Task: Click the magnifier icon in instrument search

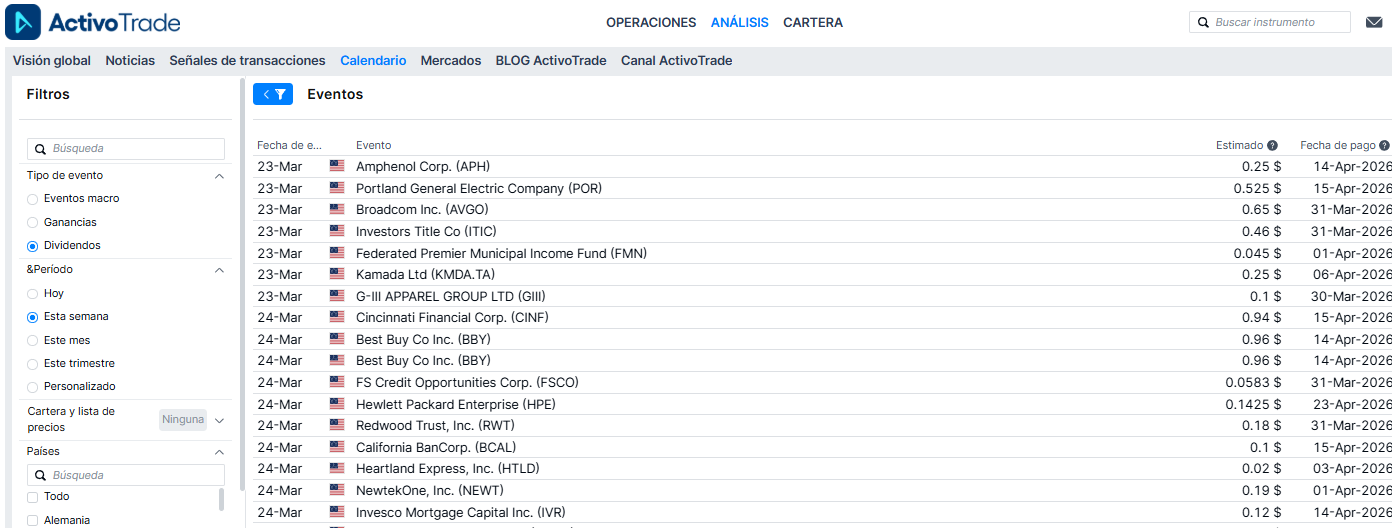Action: click(1202, 22)
